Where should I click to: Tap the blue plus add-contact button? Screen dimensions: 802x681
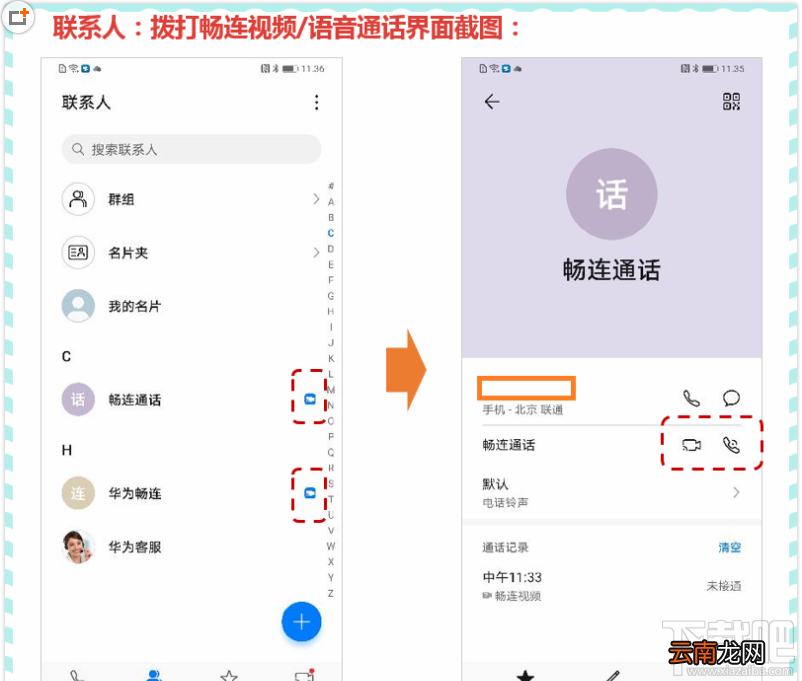coord(301,622)
